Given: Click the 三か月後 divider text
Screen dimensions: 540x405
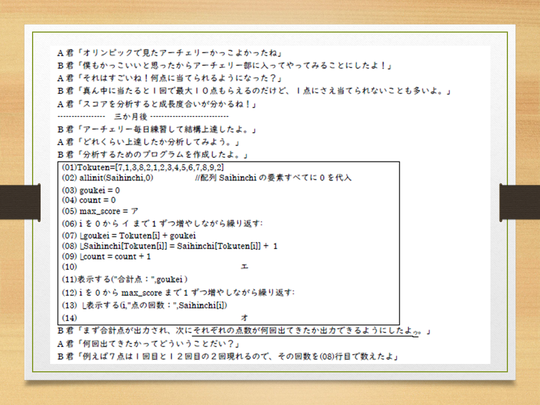Looking at the screenshot, I should (131, 117).
